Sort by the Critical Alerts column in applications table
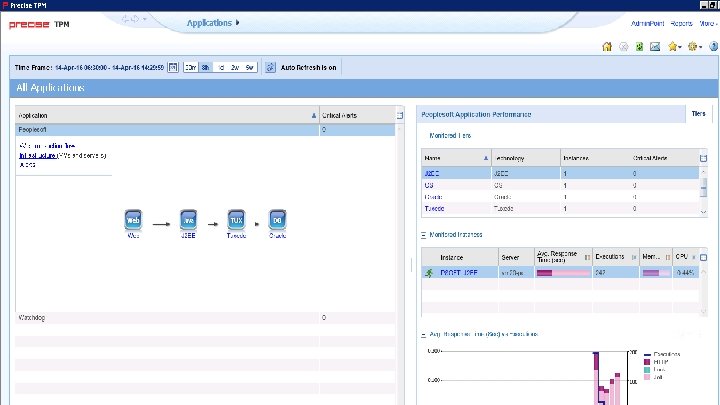 (x=357, y=116)
